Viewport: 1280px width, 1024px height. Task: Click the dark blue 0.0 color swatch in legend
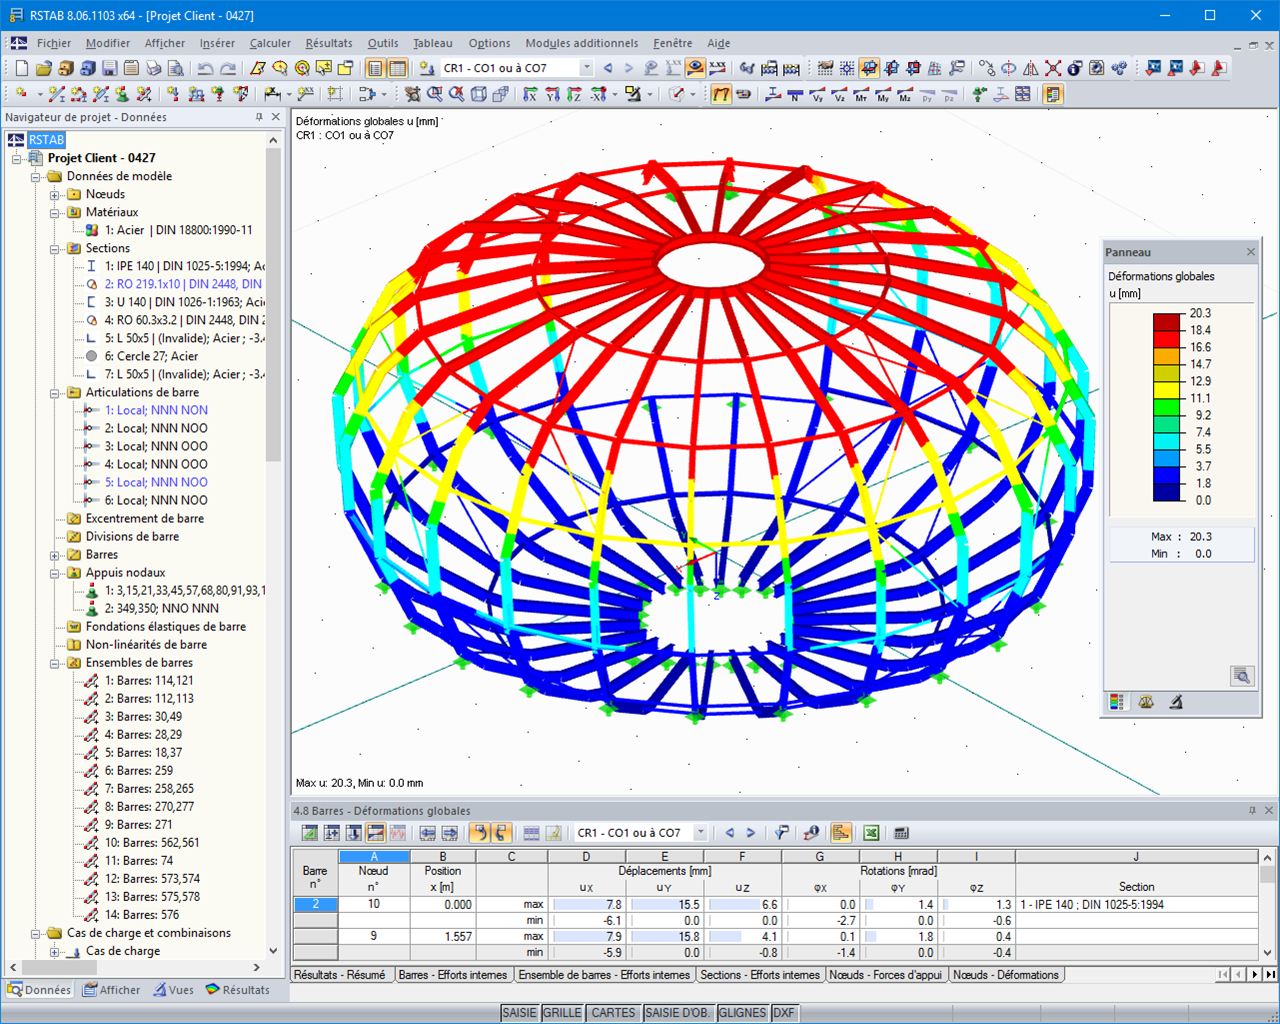[x=1167, y=492]
